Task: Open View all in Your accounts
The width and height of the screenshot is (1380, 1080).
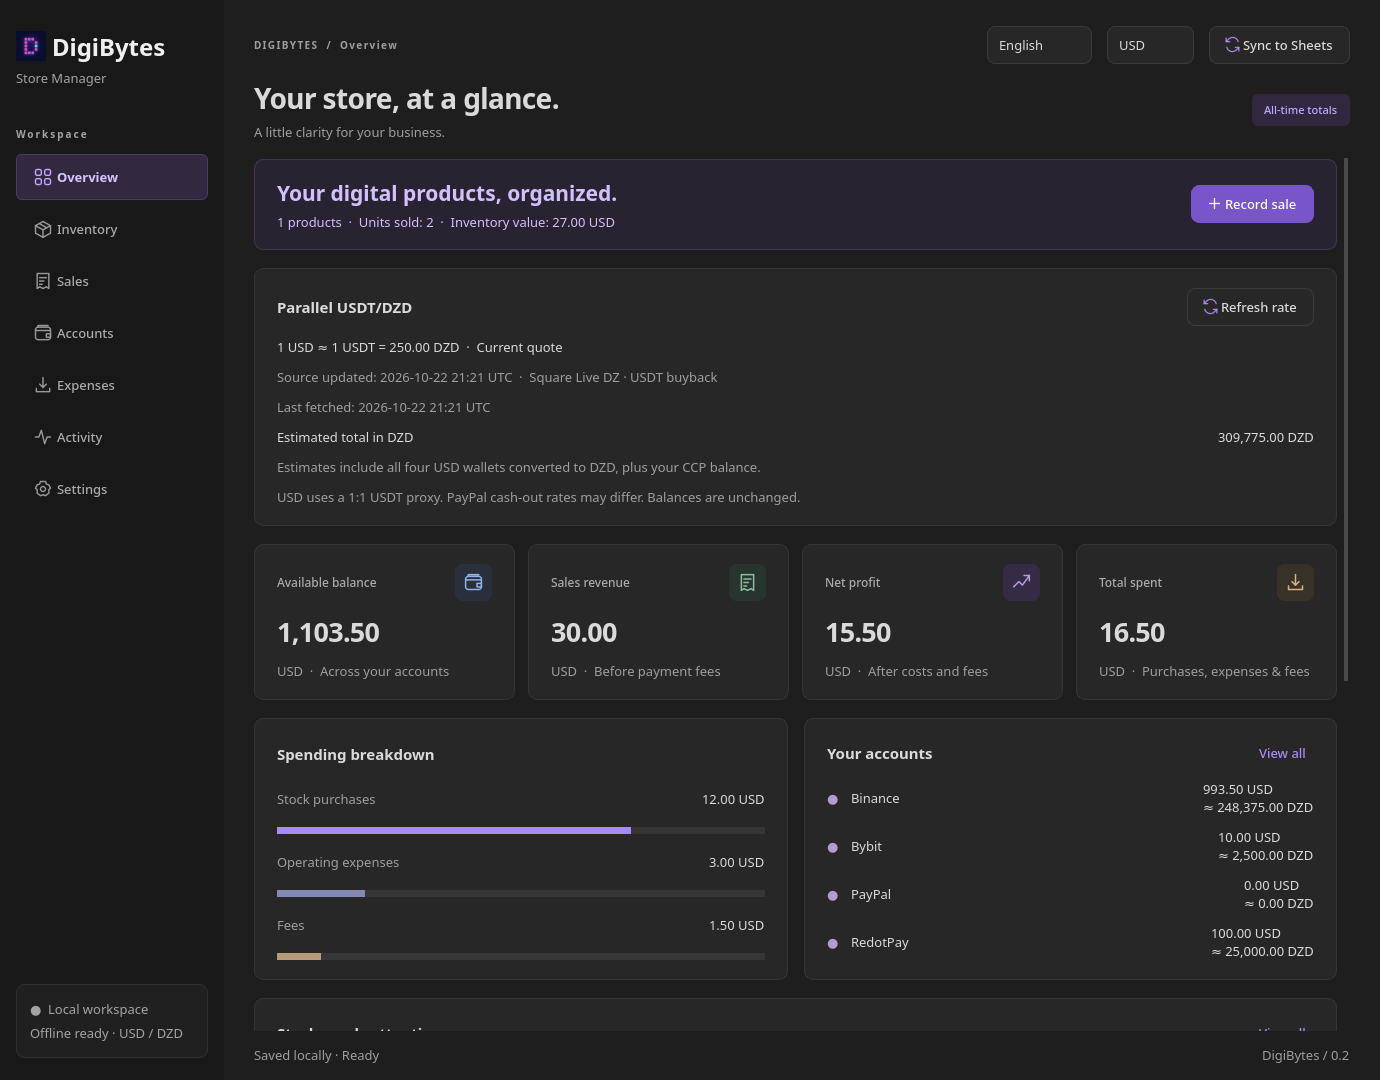Action: [x=1282, y=753]
